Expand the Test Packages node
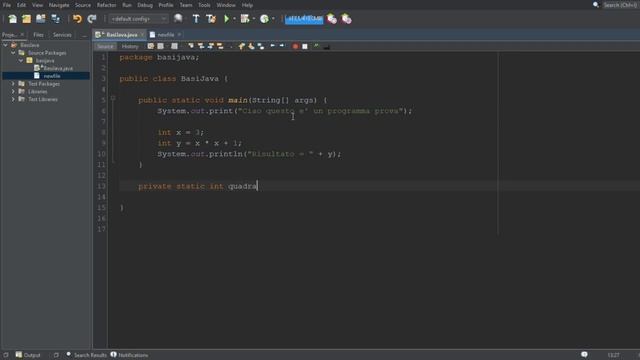Viewport: 640px width, 360px height. coord(13,84)
